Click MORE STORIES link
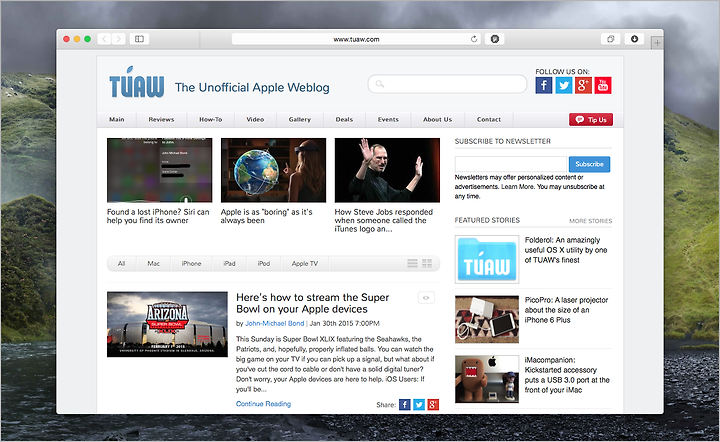 click(x=591, y=221)
